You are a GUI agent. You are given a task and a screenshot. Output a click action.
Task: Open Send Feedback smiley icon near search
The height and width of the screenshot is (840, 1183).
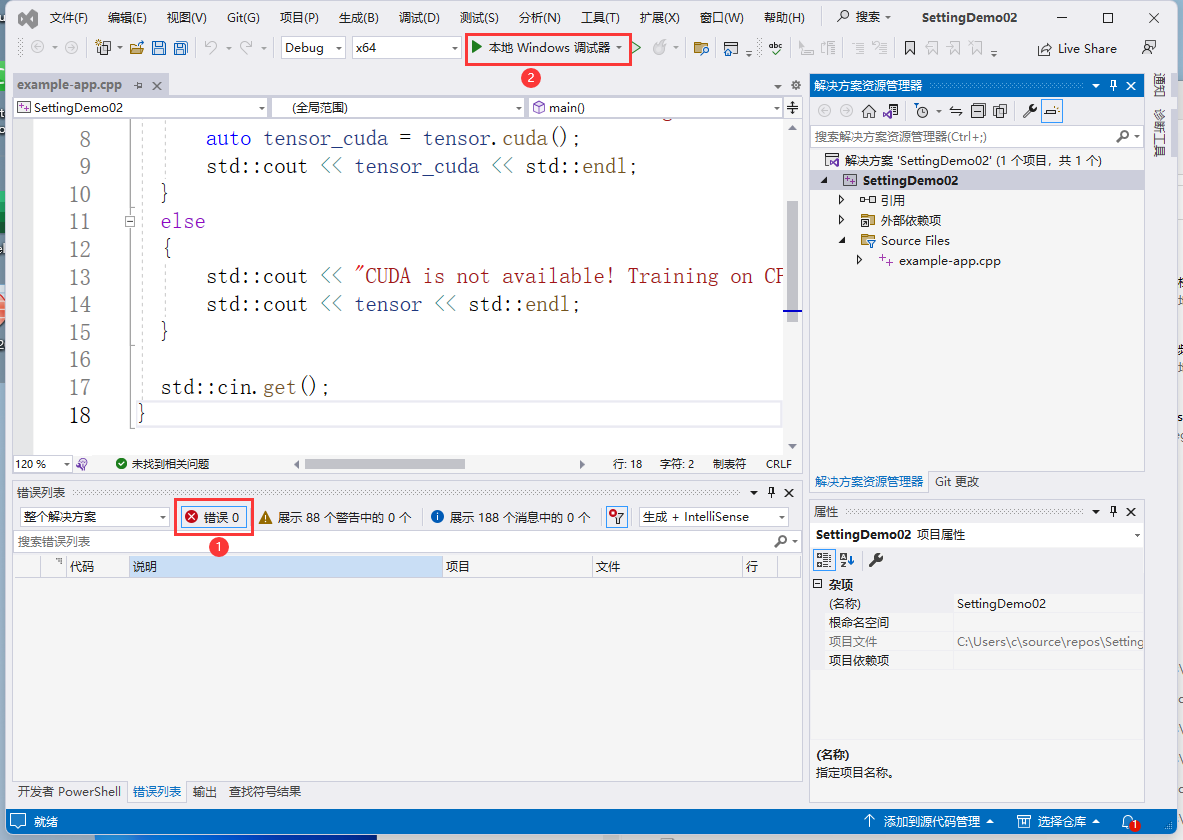[1149, 47]
